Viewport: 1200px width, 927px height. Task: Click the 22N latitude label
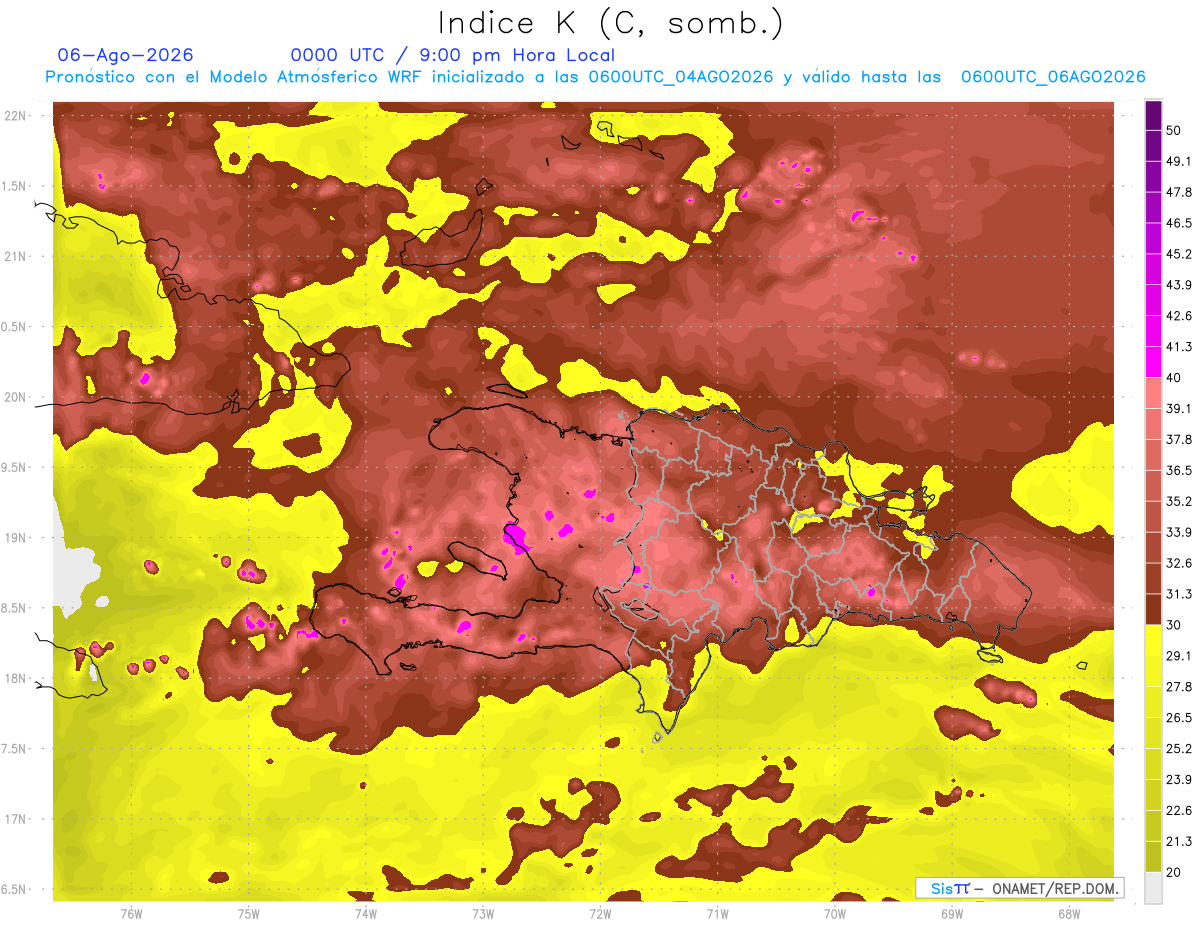[x=15, y=115]
